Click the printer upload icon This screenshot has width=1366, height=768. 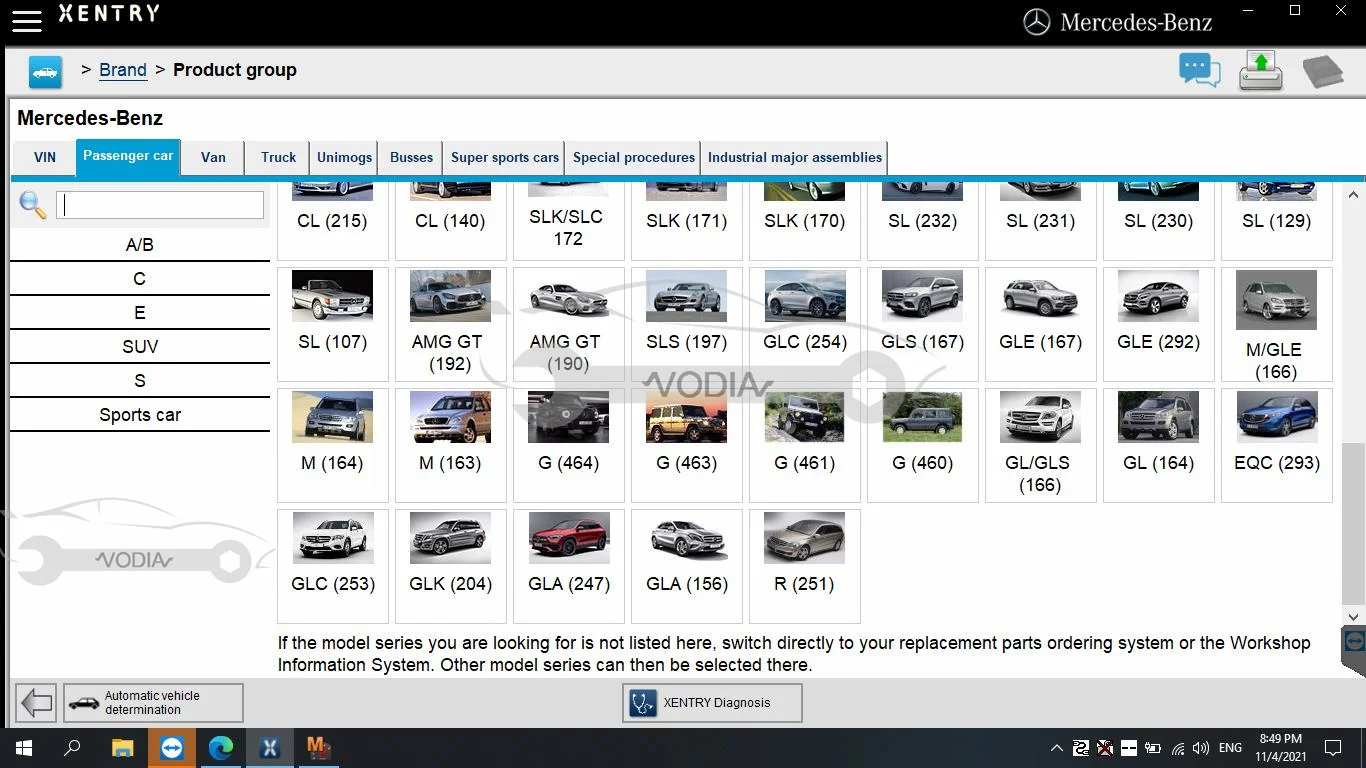click(x=1260, y=71)
